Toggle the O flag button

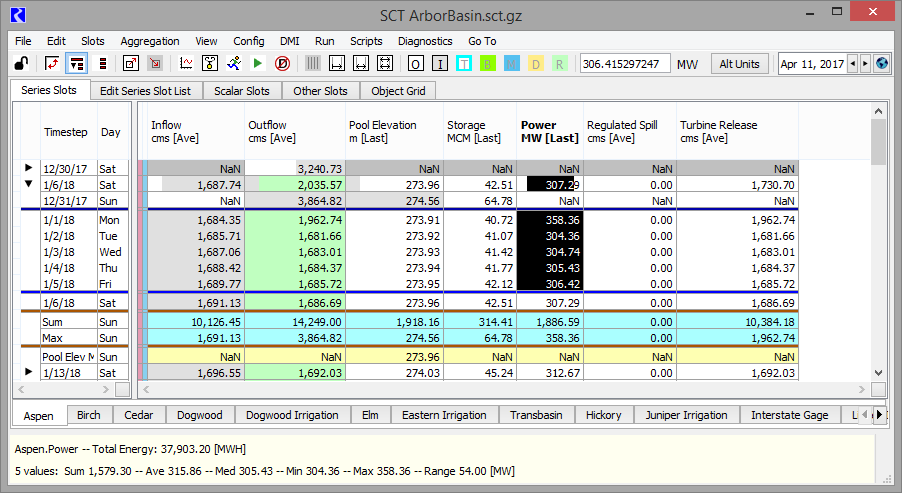pyautogui.click(x=415, y=64)
